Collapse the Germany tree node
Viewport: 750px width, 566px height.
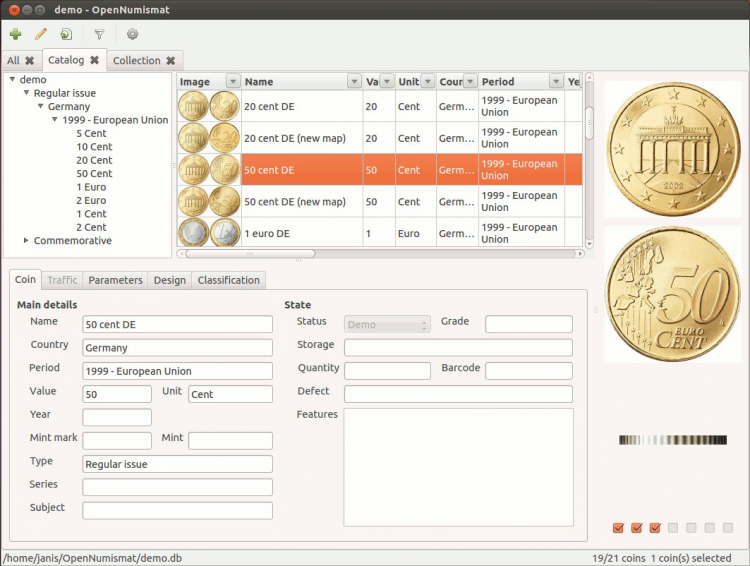41,106
